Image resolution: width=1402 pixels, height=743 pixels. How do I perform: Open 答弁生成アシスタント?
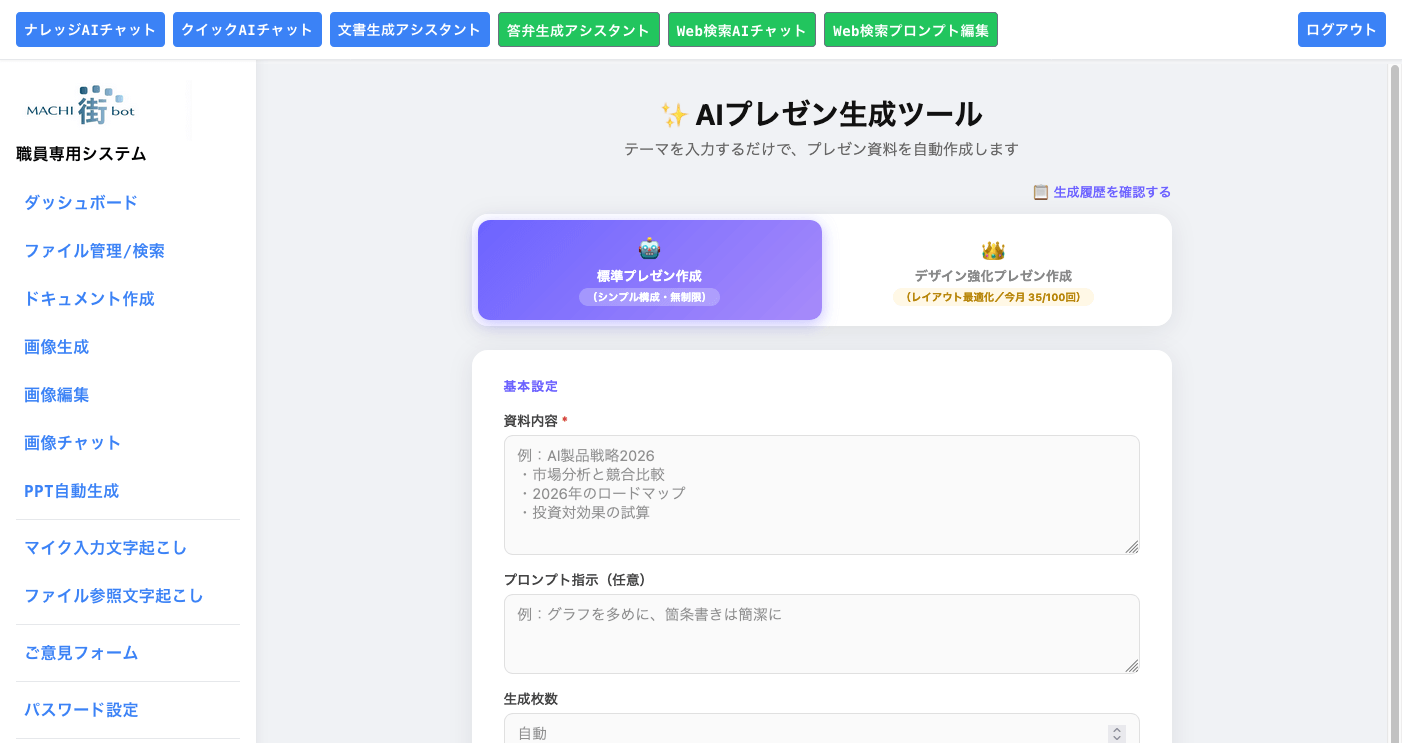pos(579,30)
